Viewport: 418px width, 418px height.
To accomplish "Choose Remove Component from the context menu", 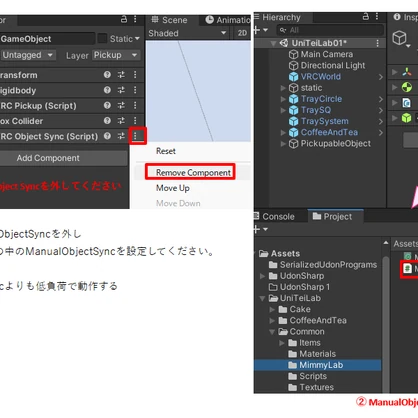I will pos(193,173).
